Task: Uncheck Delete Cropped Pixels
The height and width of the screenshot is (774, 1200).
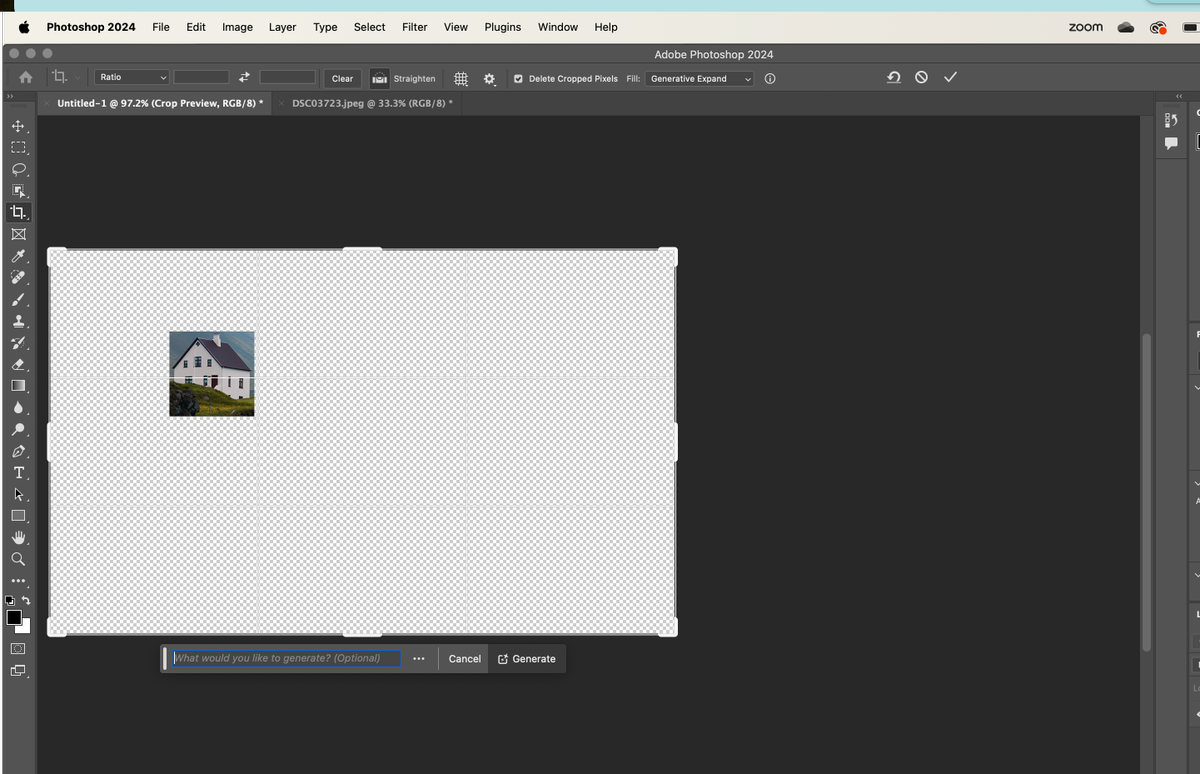Action: pos(518,78)
